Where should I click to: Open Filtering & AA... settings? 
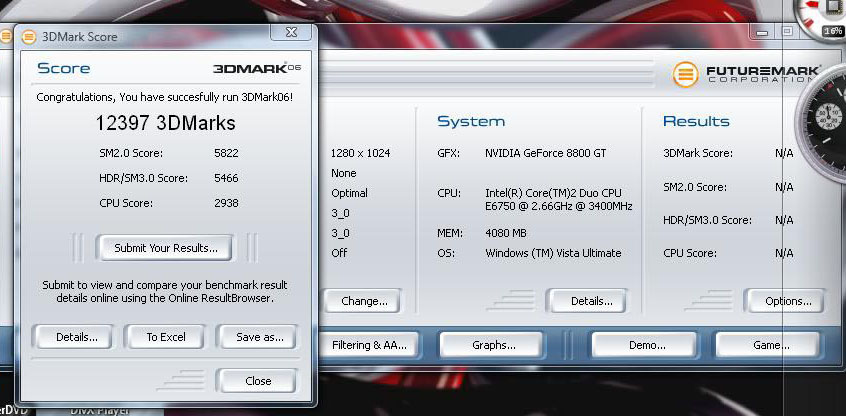pos(369,345)
